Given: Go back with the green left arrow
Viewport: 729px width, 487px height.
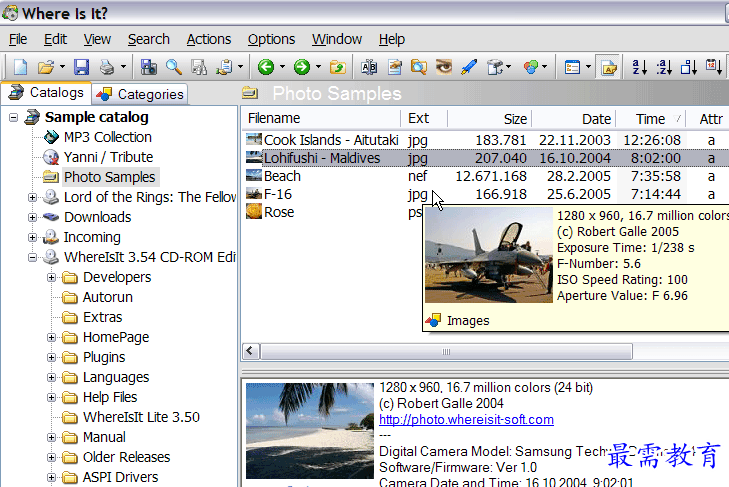Looking at the screenshot, I should [x=266, y=67].
